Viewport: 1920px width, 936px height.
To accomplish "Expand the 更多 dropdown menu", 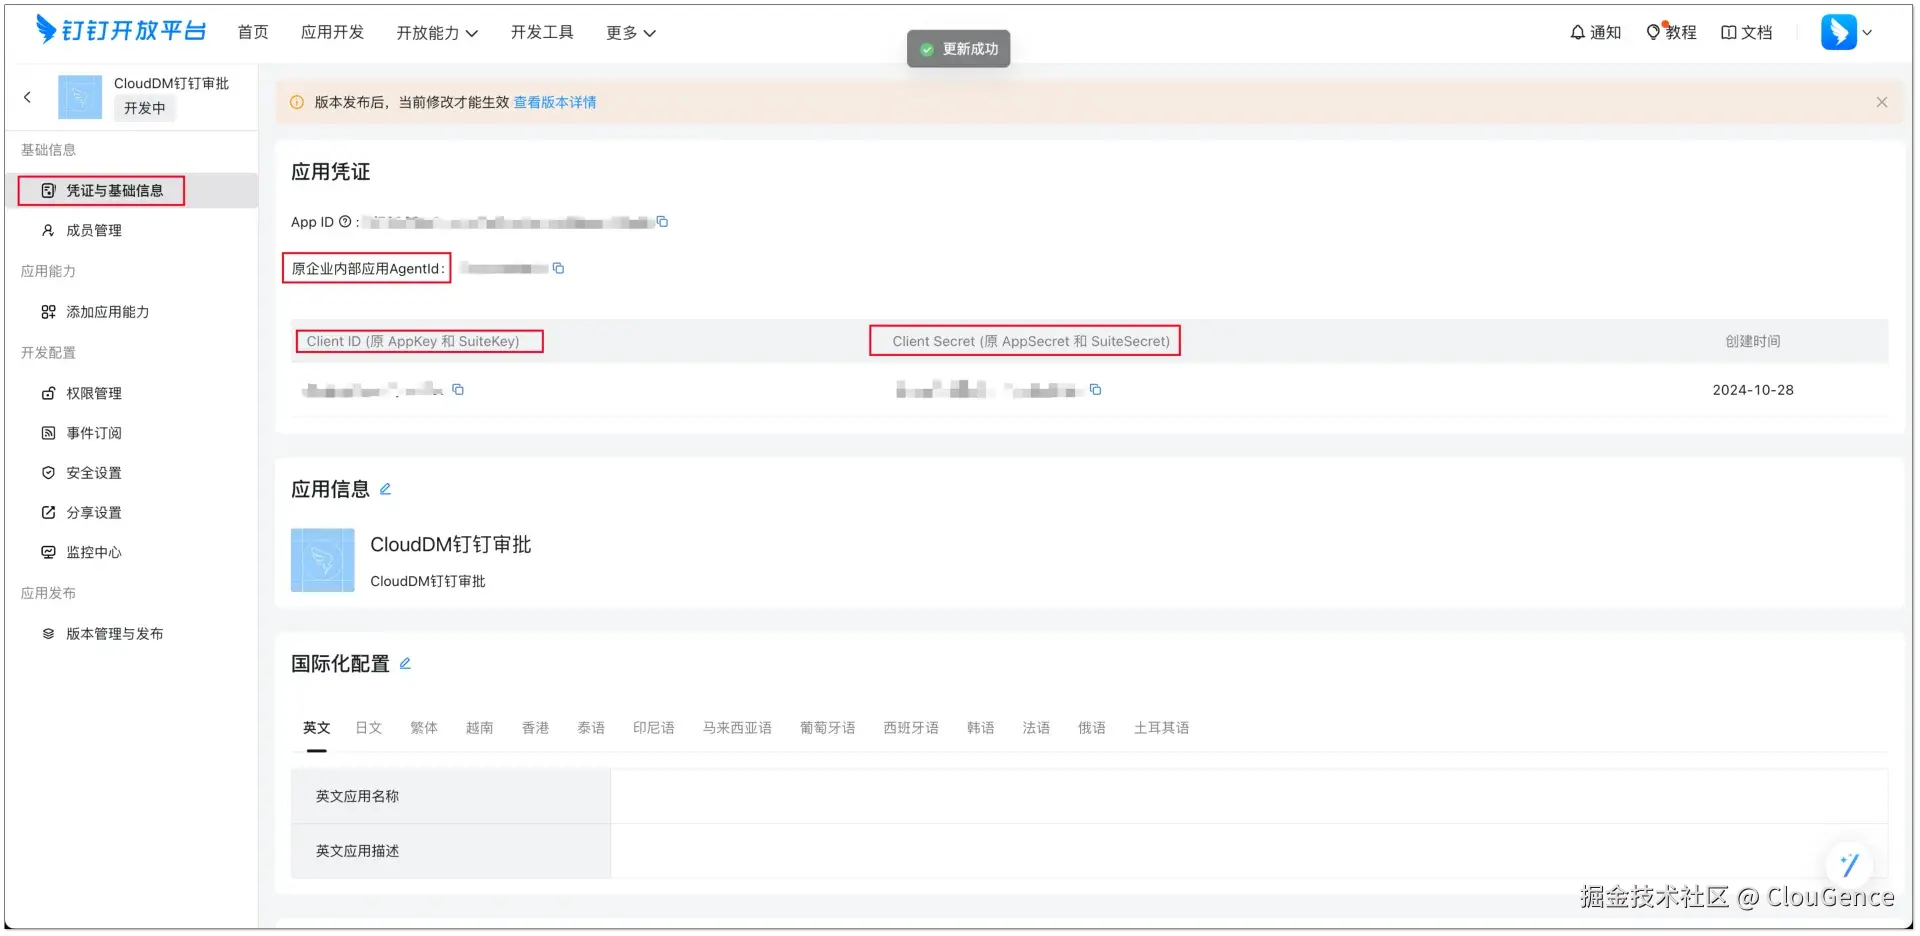I will click(631, 33).
